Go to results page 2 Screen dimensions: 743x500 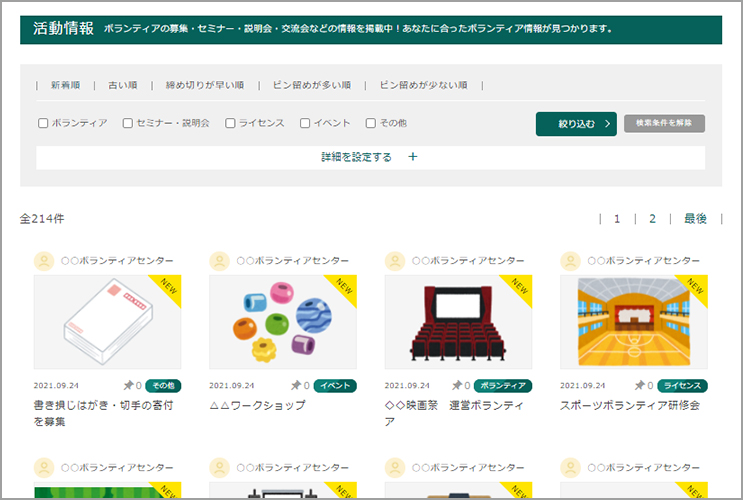pyautogui.click(x=652, y=219)
